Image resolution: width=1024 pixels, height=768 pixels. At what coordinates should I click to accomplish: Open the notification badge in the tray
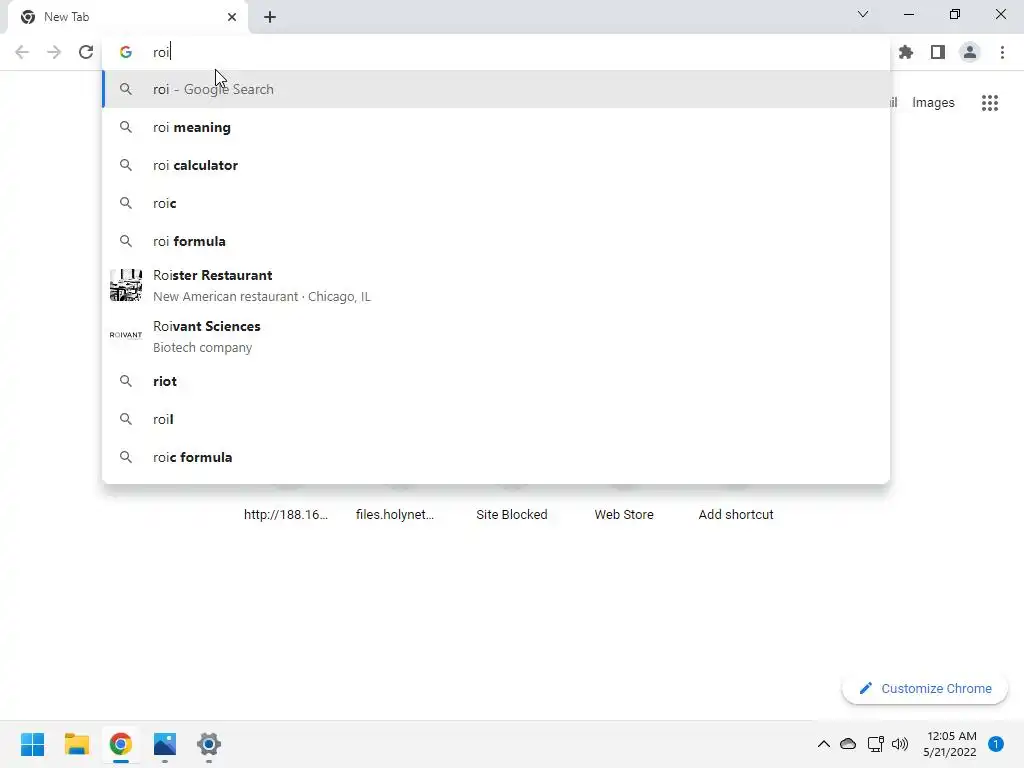tap(996, 744)
